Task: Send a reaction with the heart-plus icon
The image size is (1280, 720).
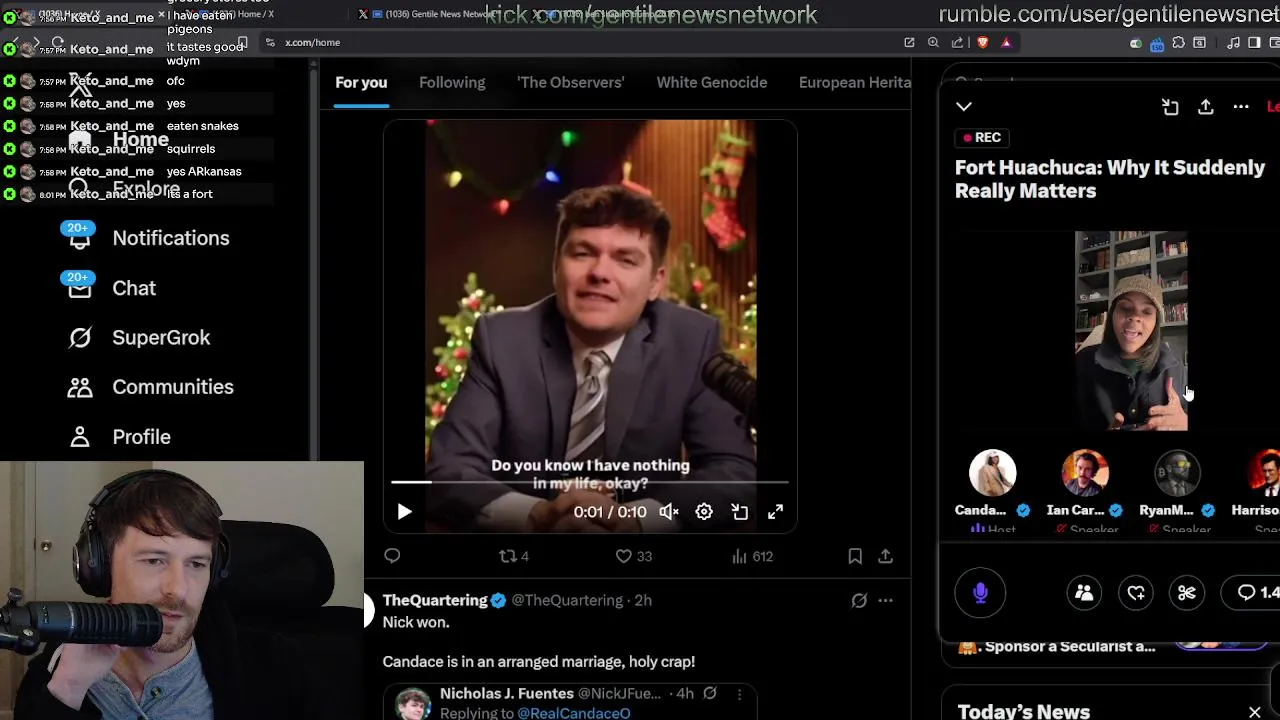Action: coord(1136,593)
